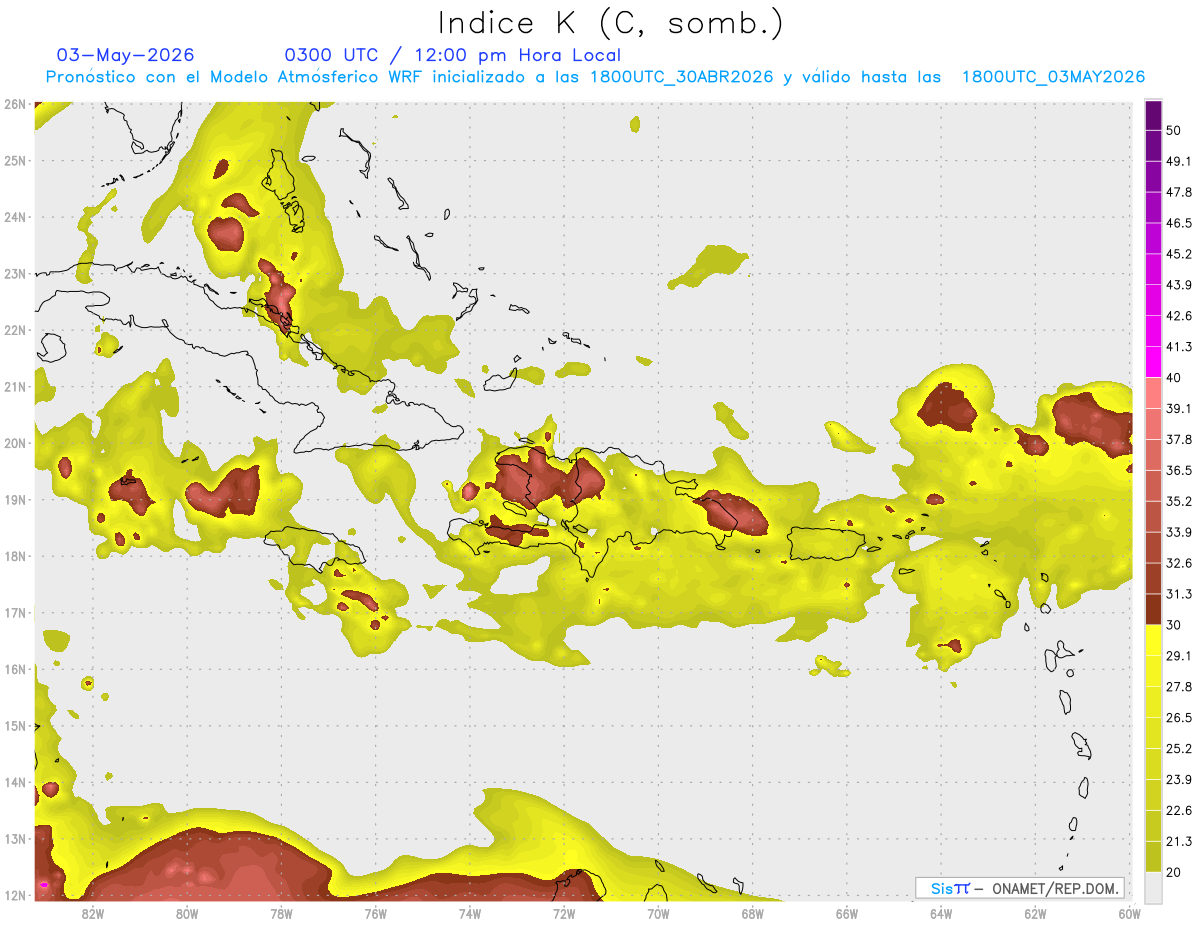Image resolution: width=1200 pixels, height=927 pixels.
Task: Click the SisTT ONAMET/REP.DOM. watermark label
Action: 1019,888
